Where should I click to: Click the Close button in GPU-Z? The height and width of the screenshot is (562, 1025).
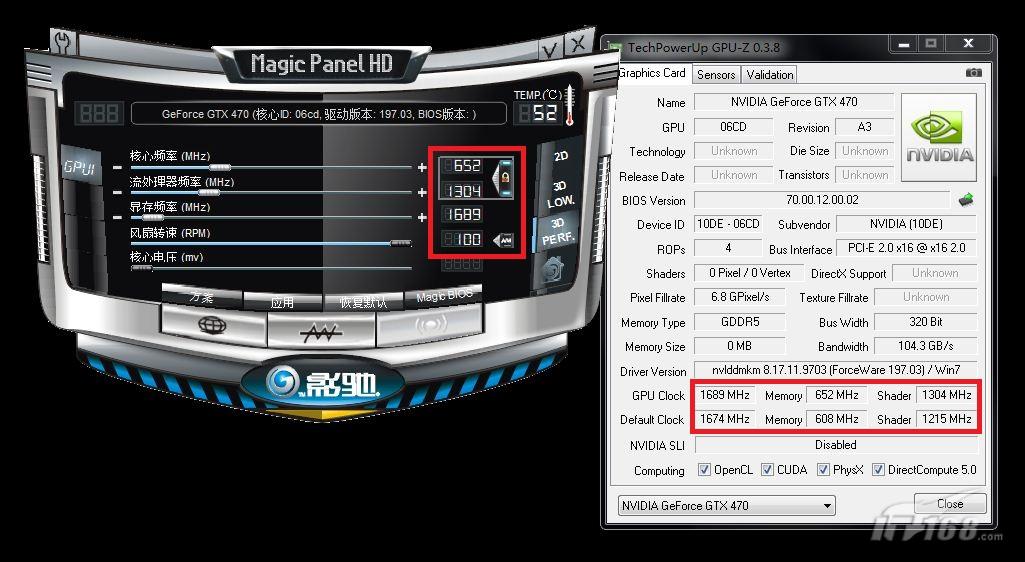(x=949, y=504)
